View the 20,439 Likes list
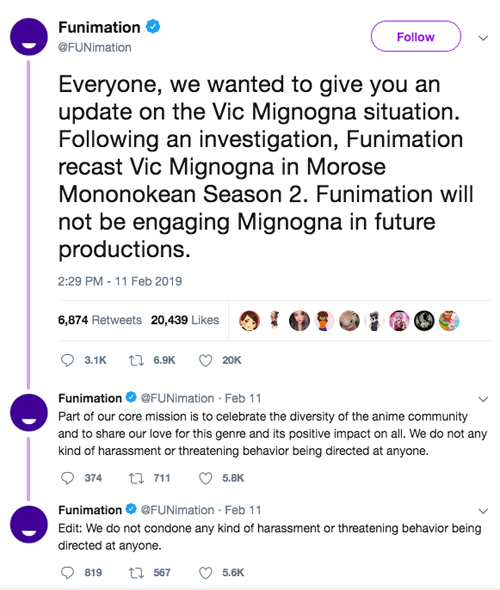This screenshot has width=500, height=590. (x=185, y=320)
